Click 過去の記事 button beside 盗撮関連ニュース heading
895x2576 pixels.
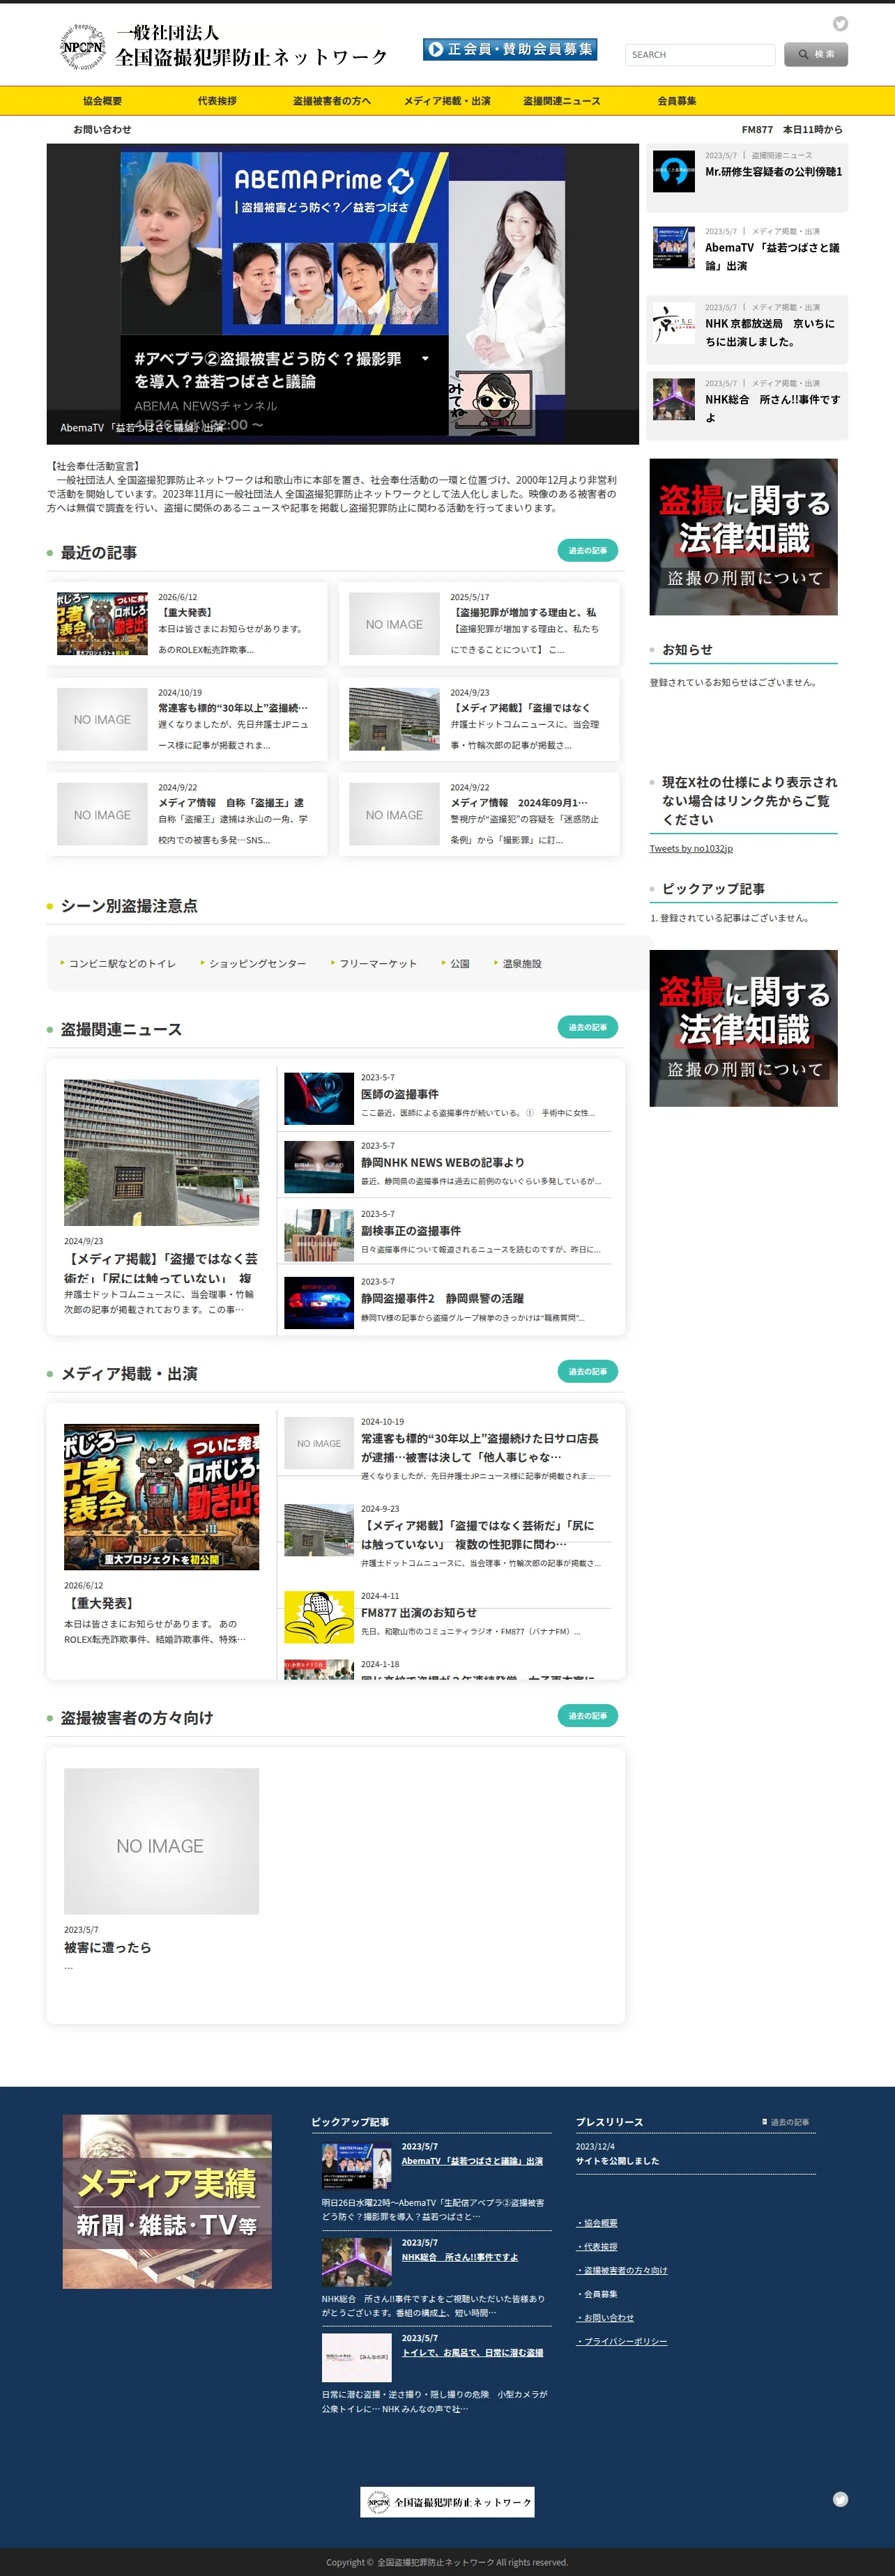[x=588, y=1027]
